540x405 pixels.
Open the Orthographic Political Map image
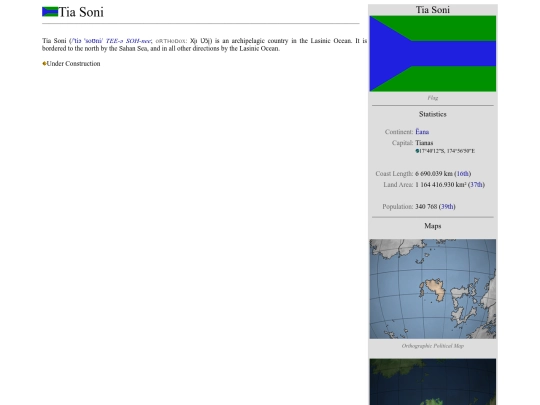(x=433, y=289)
